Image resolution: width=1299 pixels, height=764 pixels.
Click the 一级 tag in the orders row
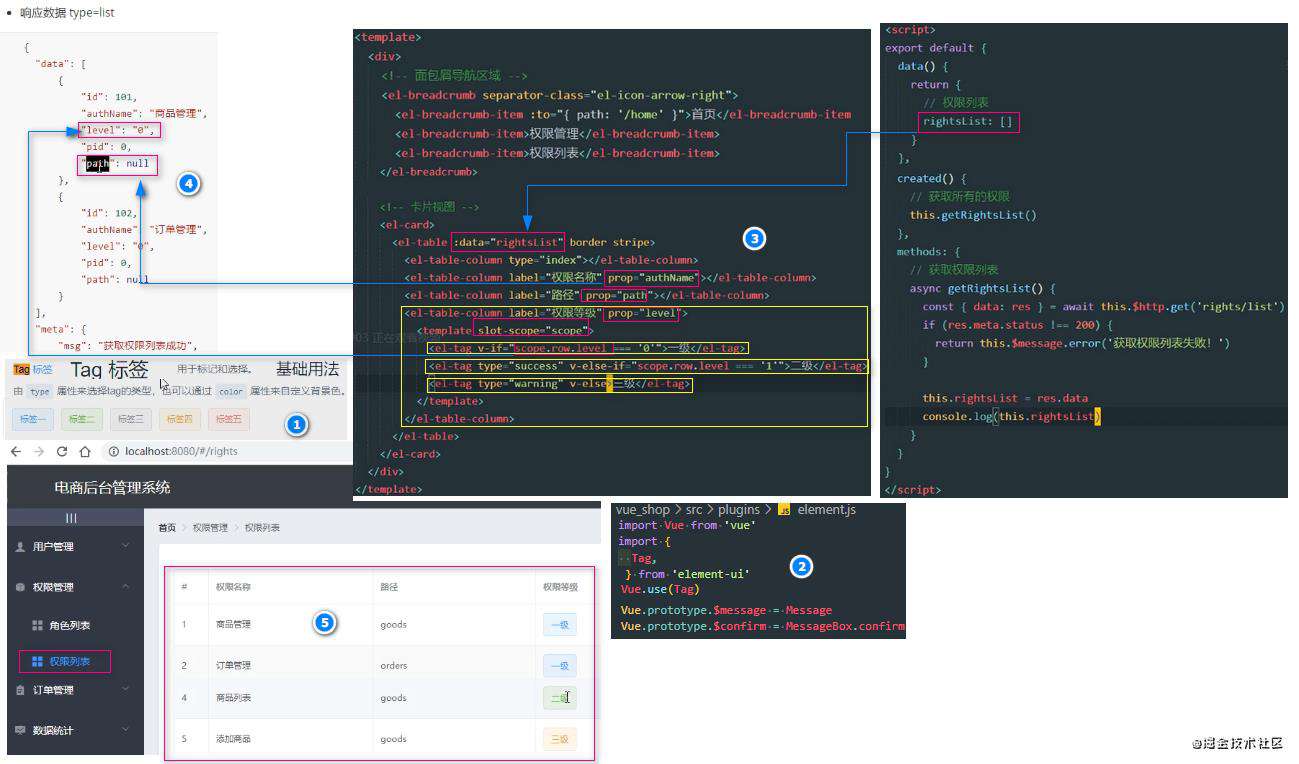[x=560, y=665]
